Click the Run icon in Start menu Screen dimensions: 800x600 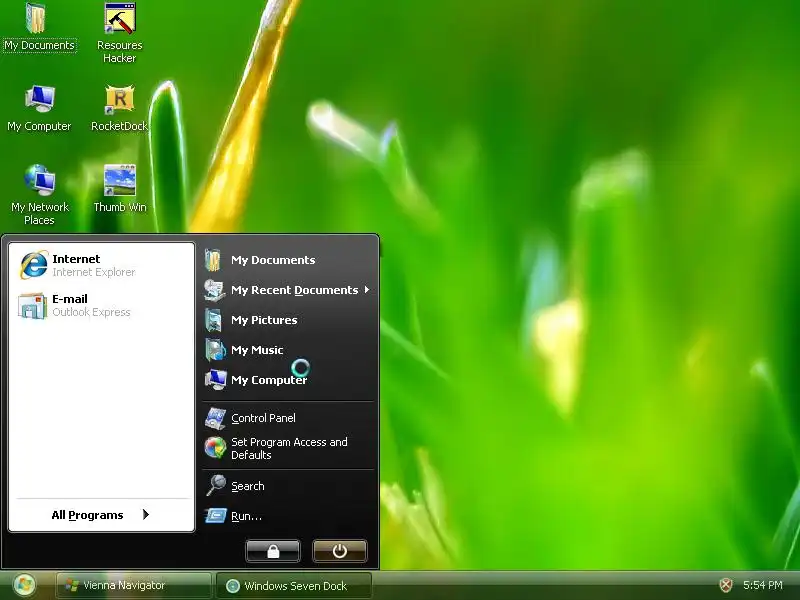[x=215, y=515]
